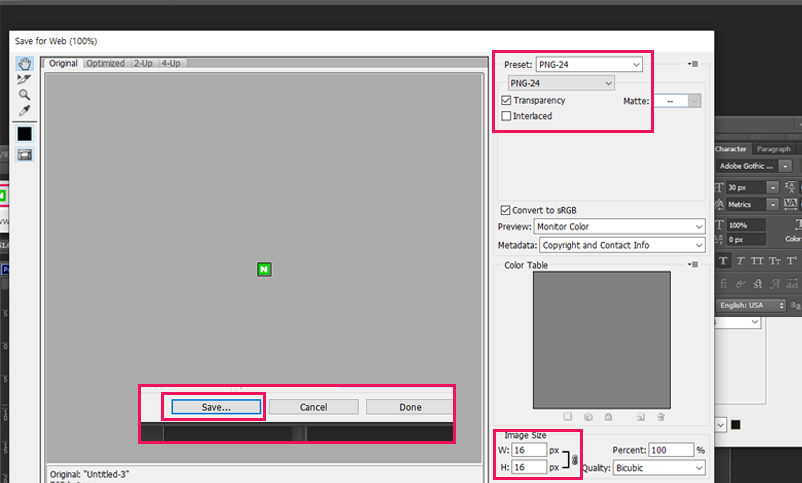
Task: Open the English: USA language dropdown
Action: [x=750, y=305]
